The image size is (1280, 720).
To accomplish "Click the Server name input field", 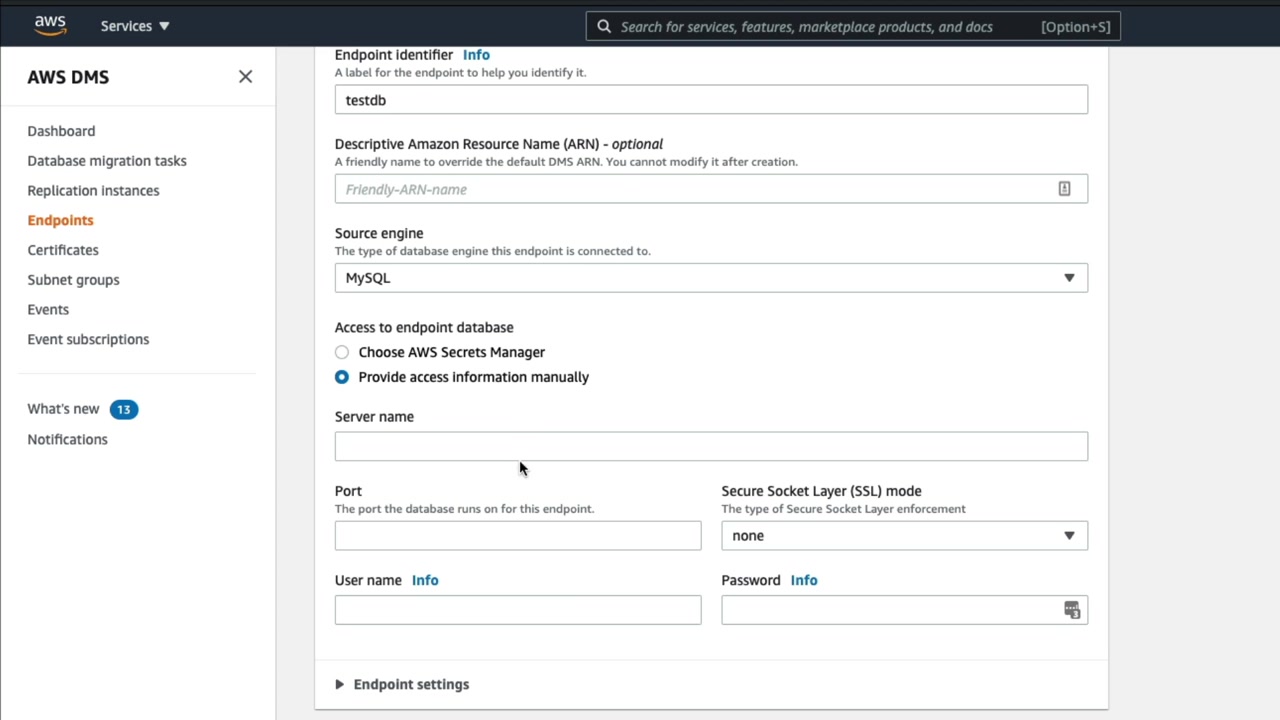I will [x=710, y=447].
